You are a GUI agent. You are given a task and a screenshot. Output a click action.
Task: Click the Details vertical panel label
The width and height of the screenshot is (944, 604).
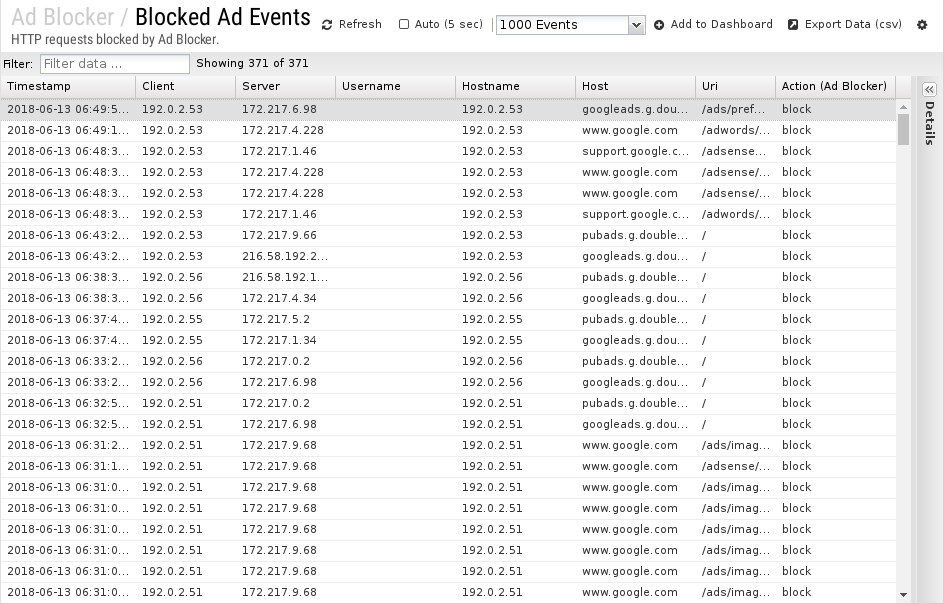[x=930, y=123]
